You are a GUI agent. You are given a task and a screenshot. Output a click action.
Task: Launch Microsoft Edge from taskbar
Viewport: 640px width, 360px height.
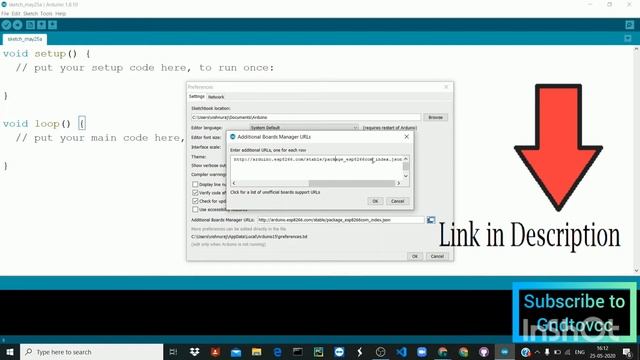click(x=277, y=352)
